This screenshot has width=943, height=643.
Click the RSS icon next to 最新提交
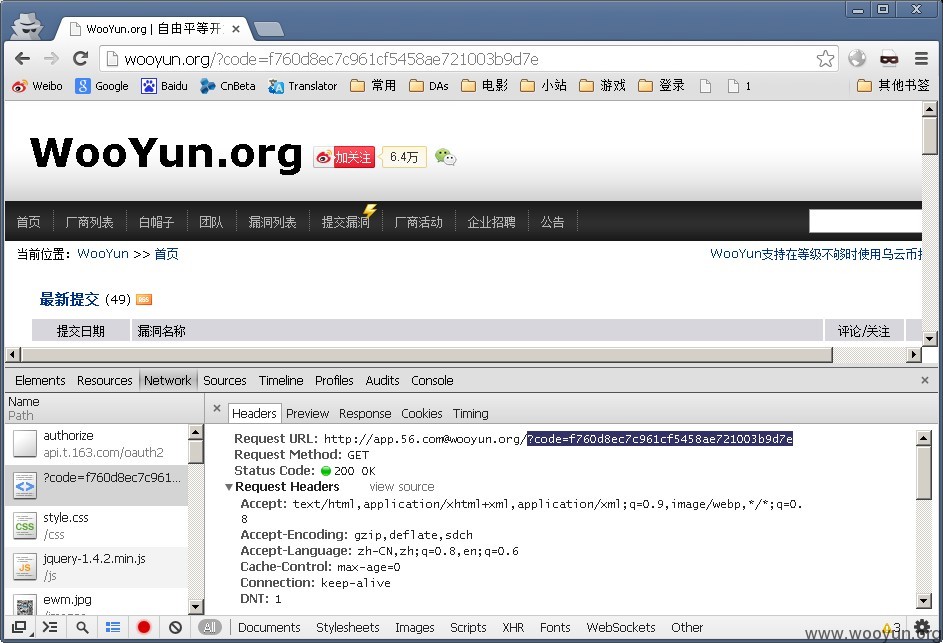pyautogui.click(x=144, y=300)
